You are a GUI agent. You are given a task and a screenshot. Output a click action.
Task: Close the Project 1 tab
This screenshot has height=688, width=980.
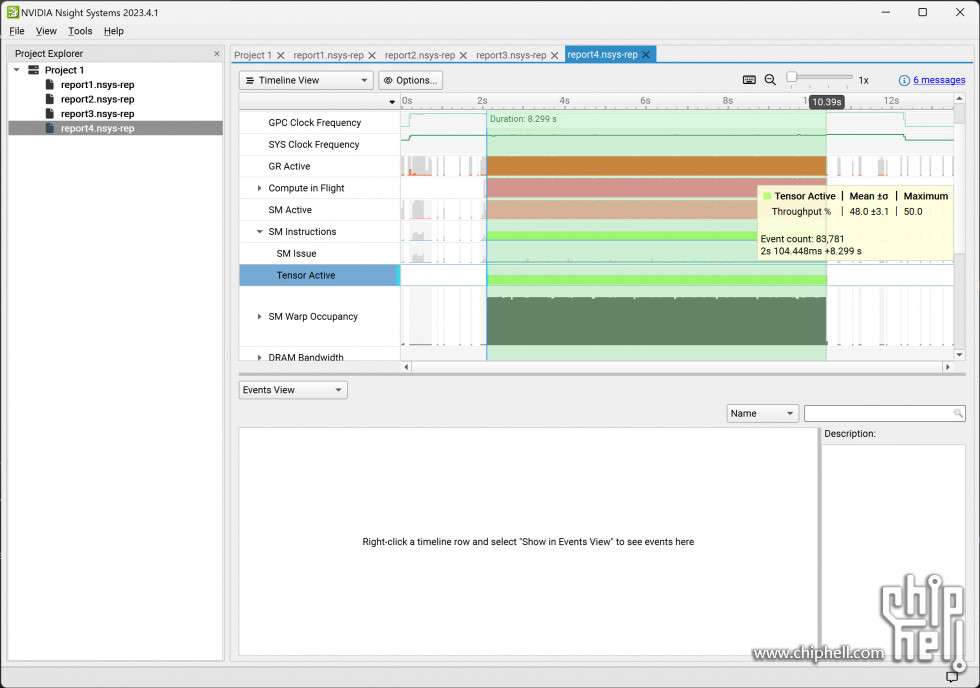[x=281, y=55]
